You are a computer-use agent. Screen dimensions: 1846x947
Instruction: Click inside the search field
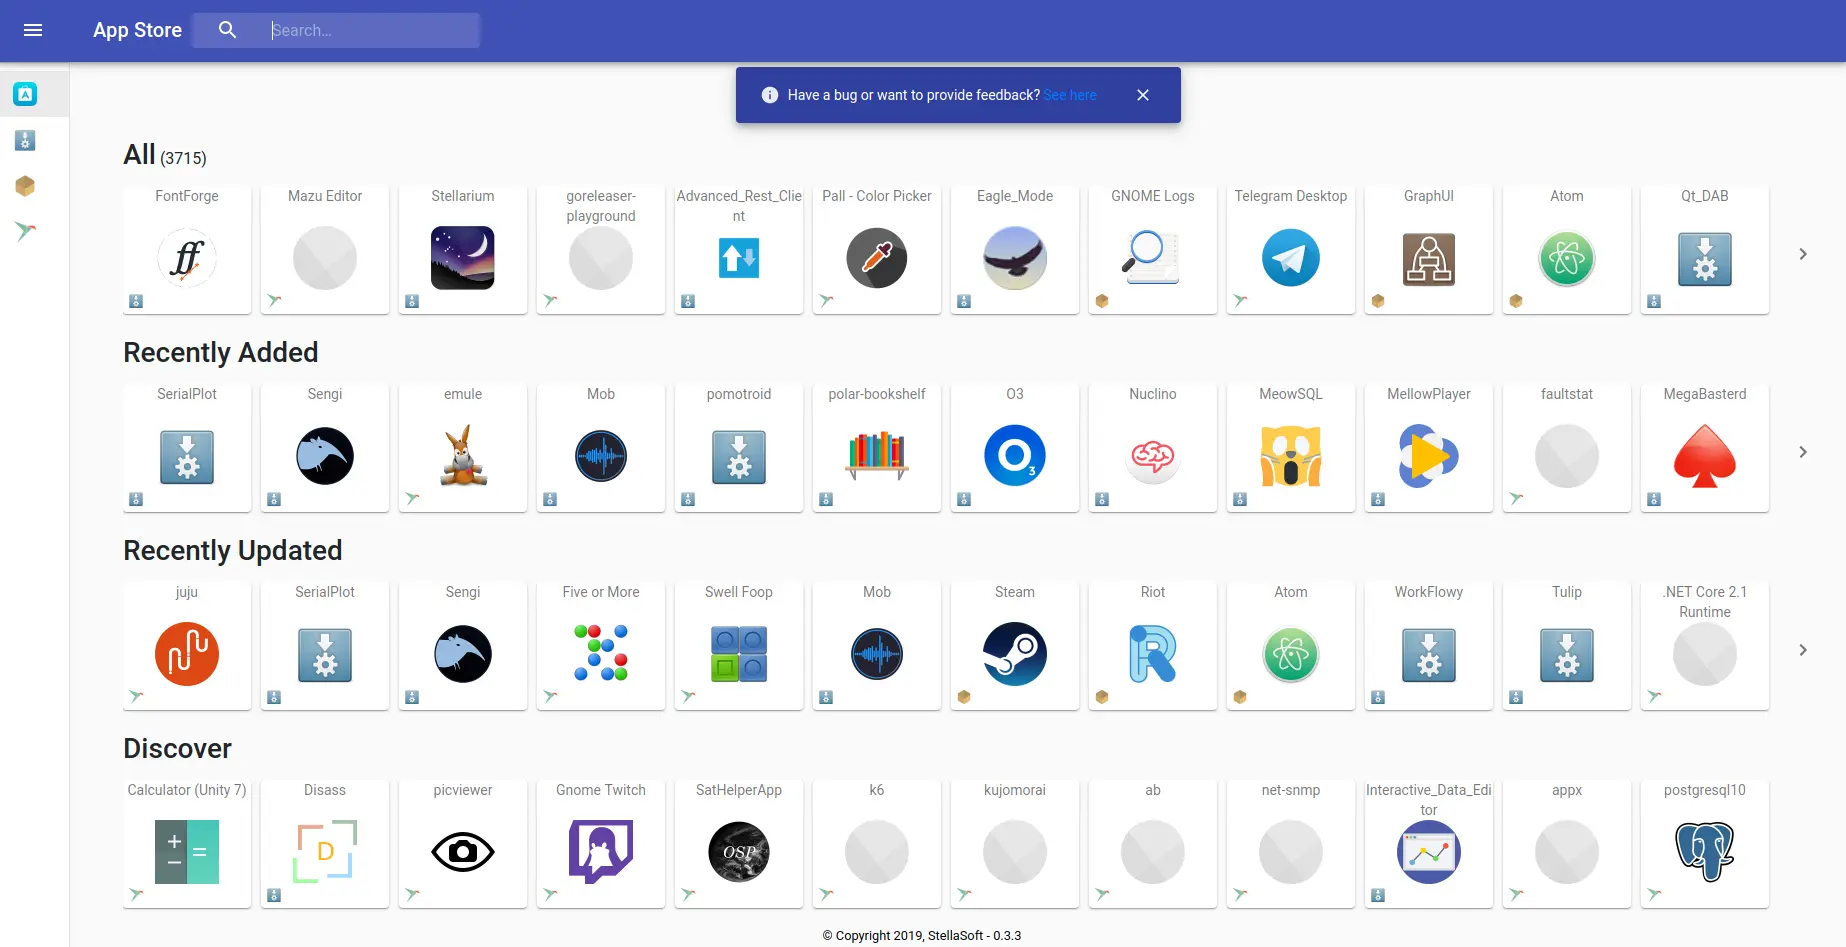(370, 30)
